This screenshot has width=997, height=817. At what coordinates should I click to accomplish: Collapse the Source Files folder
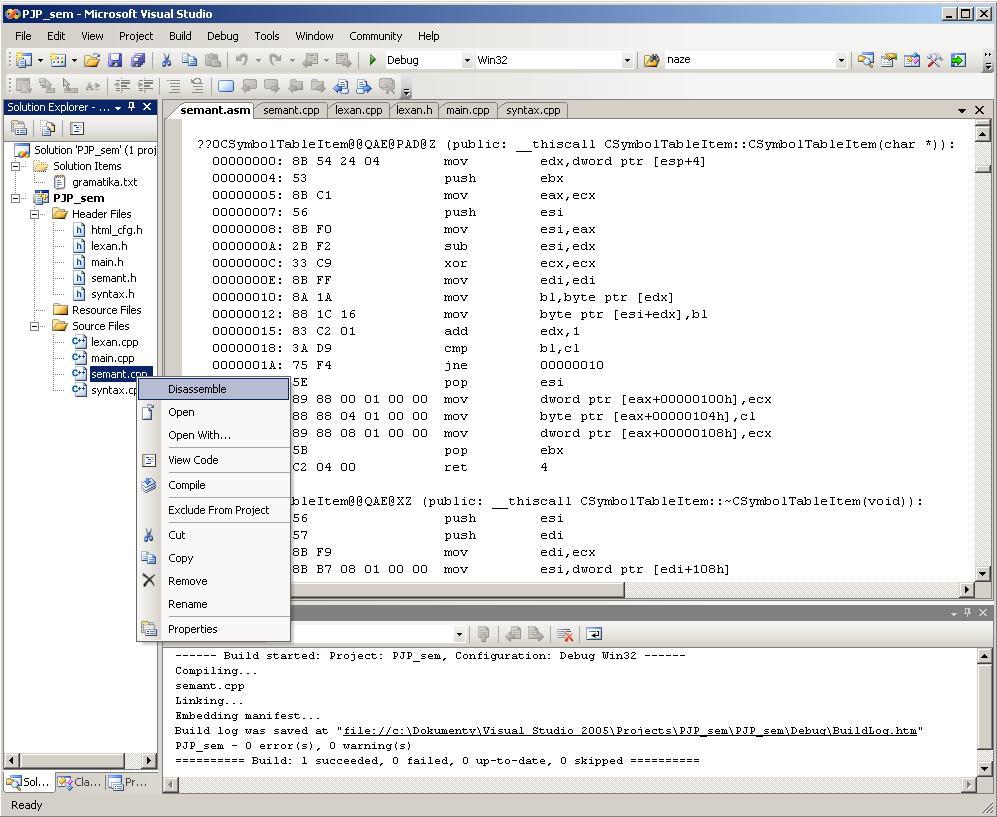(x=34, y=326)
